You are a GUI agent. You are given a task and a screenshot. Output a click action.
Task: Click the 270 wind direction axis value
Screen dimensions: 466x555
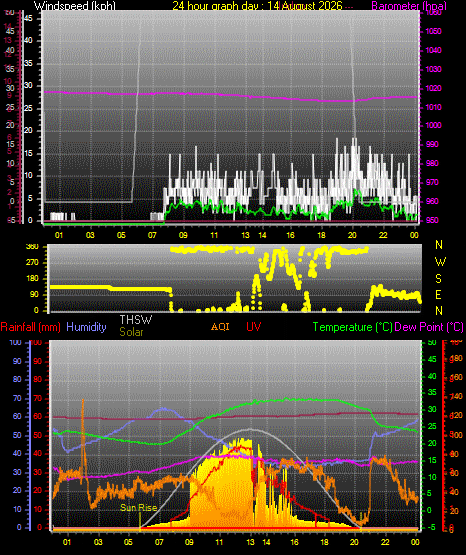point(32,263)
